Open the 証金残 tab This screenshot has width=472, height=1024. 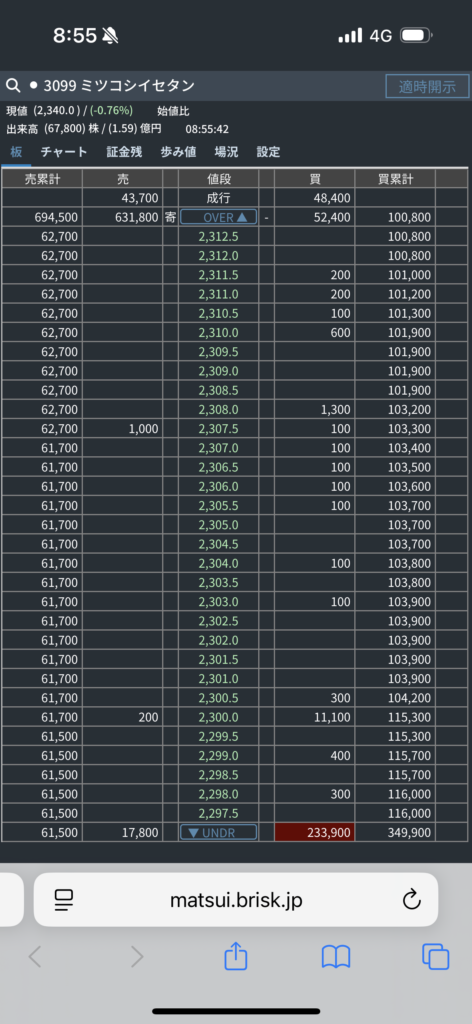(x=124, y=152)
